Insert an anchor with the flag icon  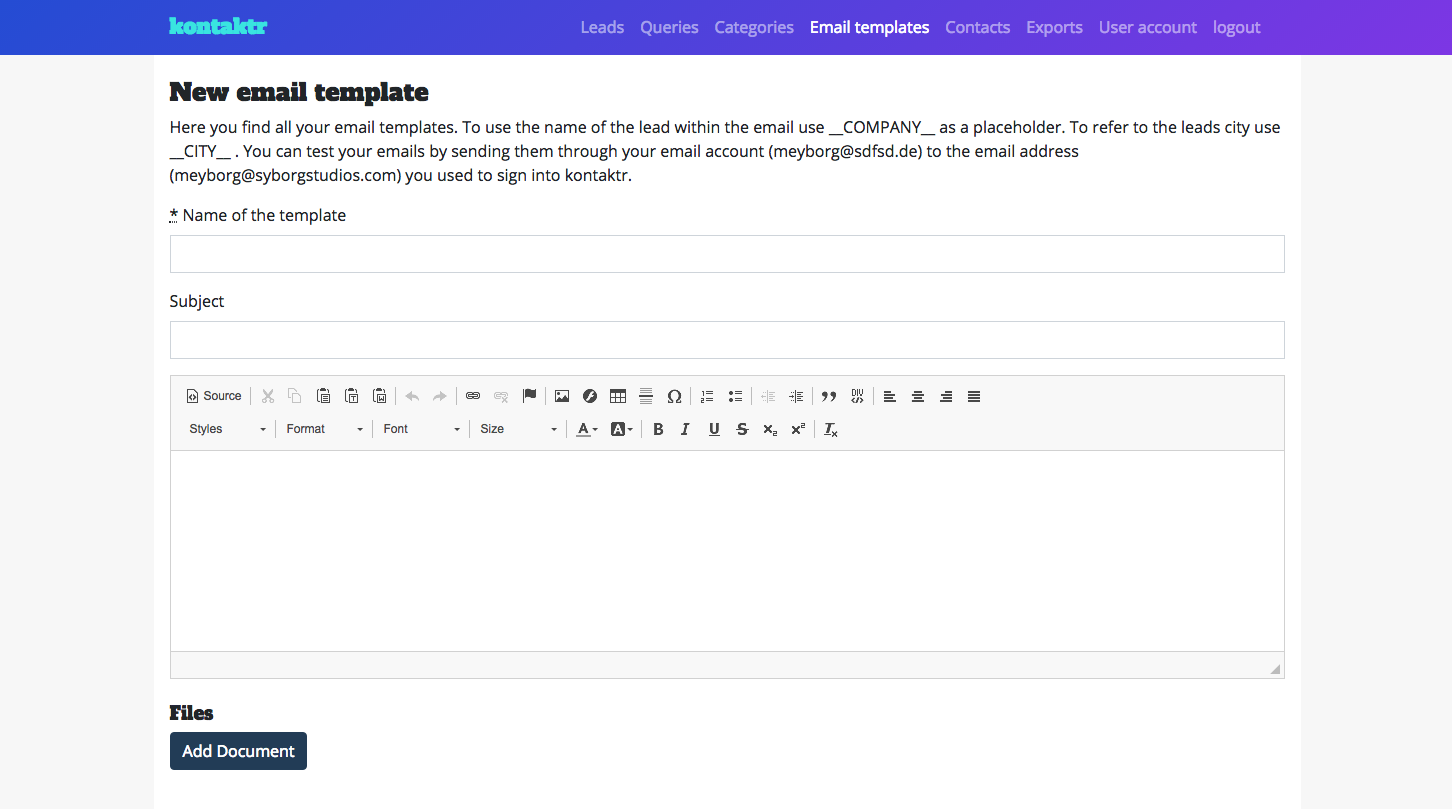tap(529, 396)
